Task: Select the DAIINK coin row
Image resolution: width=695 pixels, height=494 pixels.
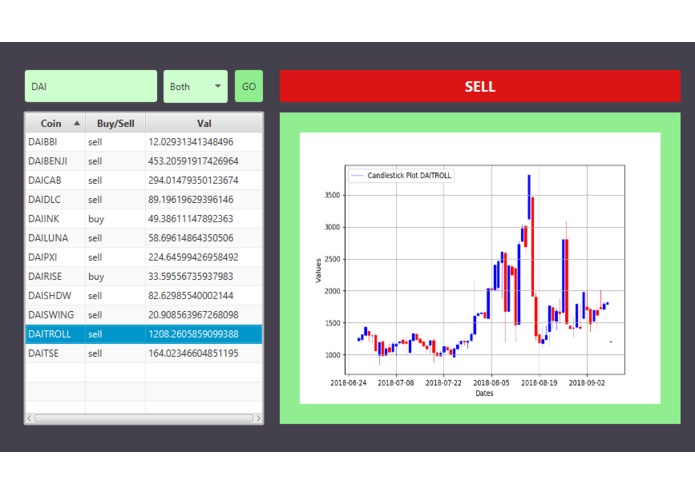Action: [x=144, y=218]
